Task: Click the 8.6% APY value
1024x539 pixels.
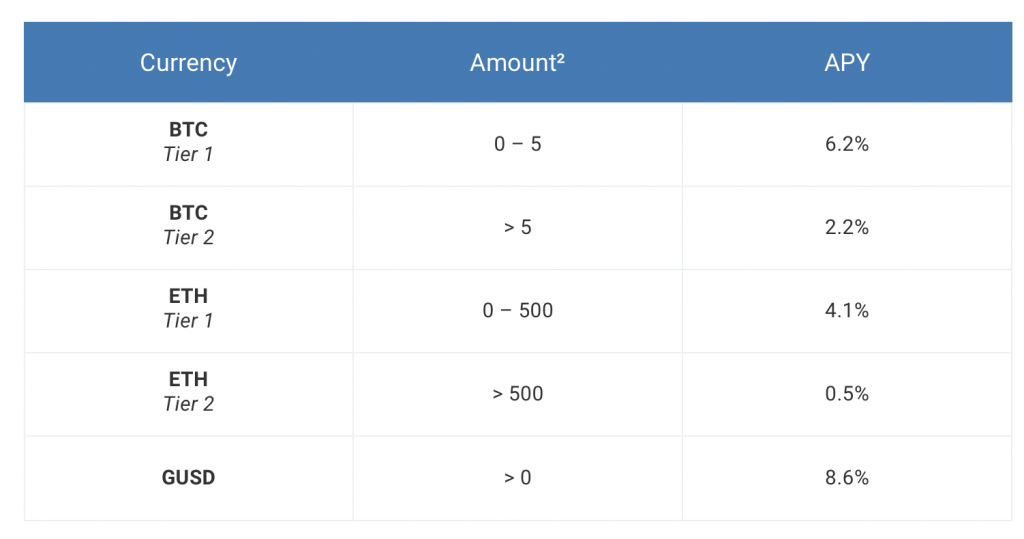Action: [846, 478]
